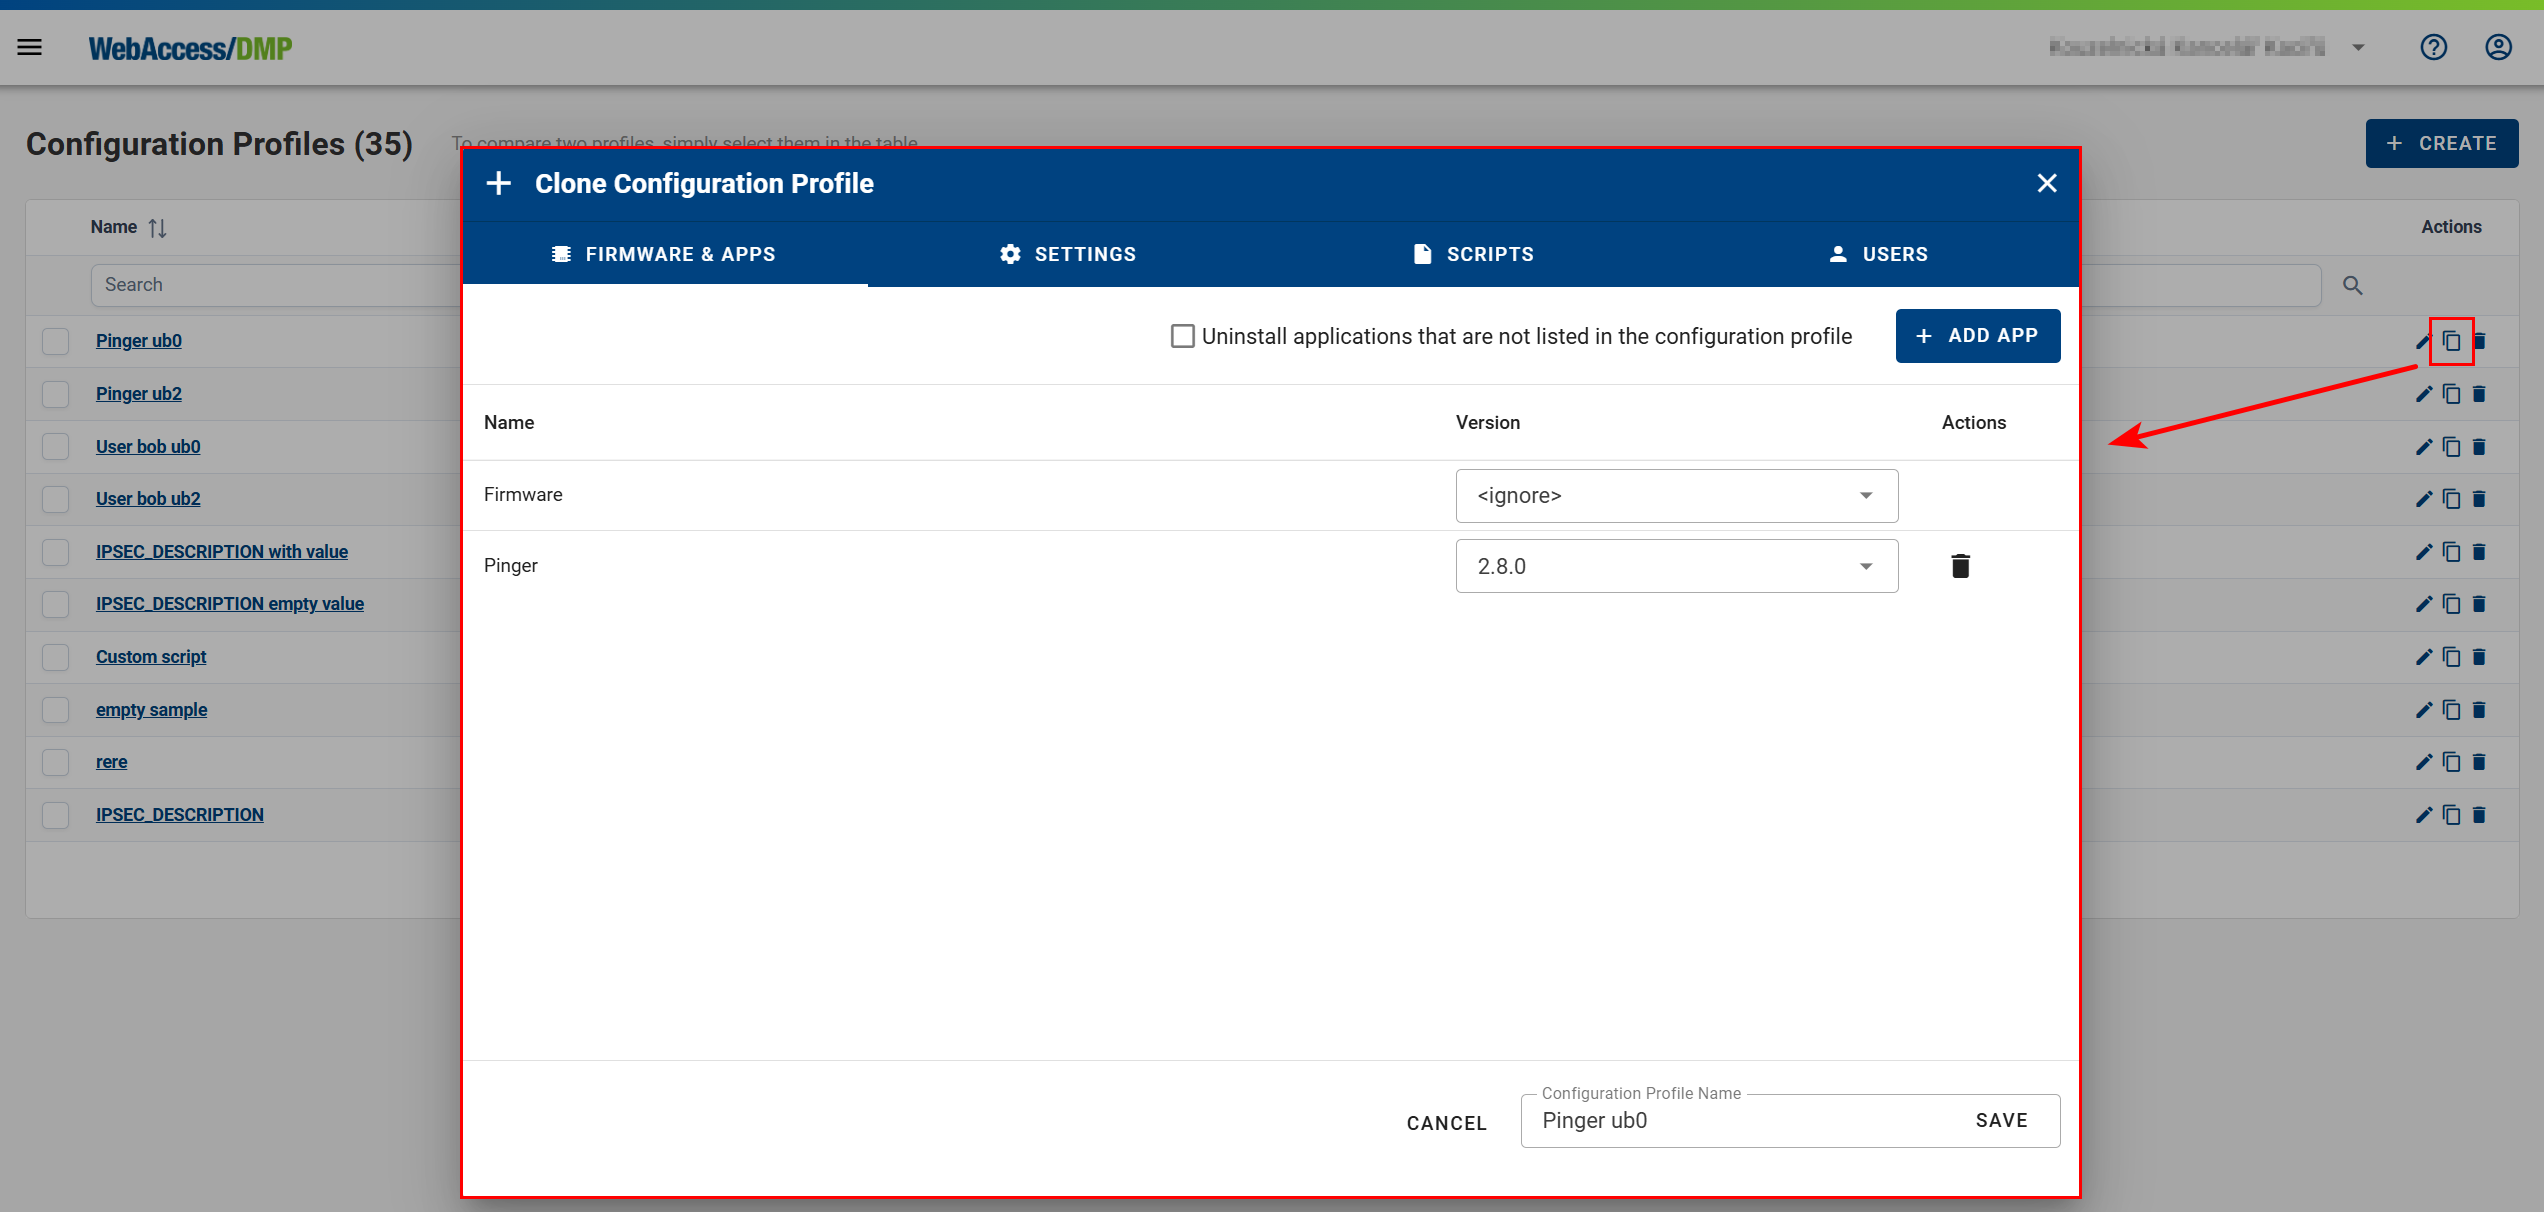Toggle the Name column sort arrows
The image size is (2544, 1212).
(x=159, y=227)
